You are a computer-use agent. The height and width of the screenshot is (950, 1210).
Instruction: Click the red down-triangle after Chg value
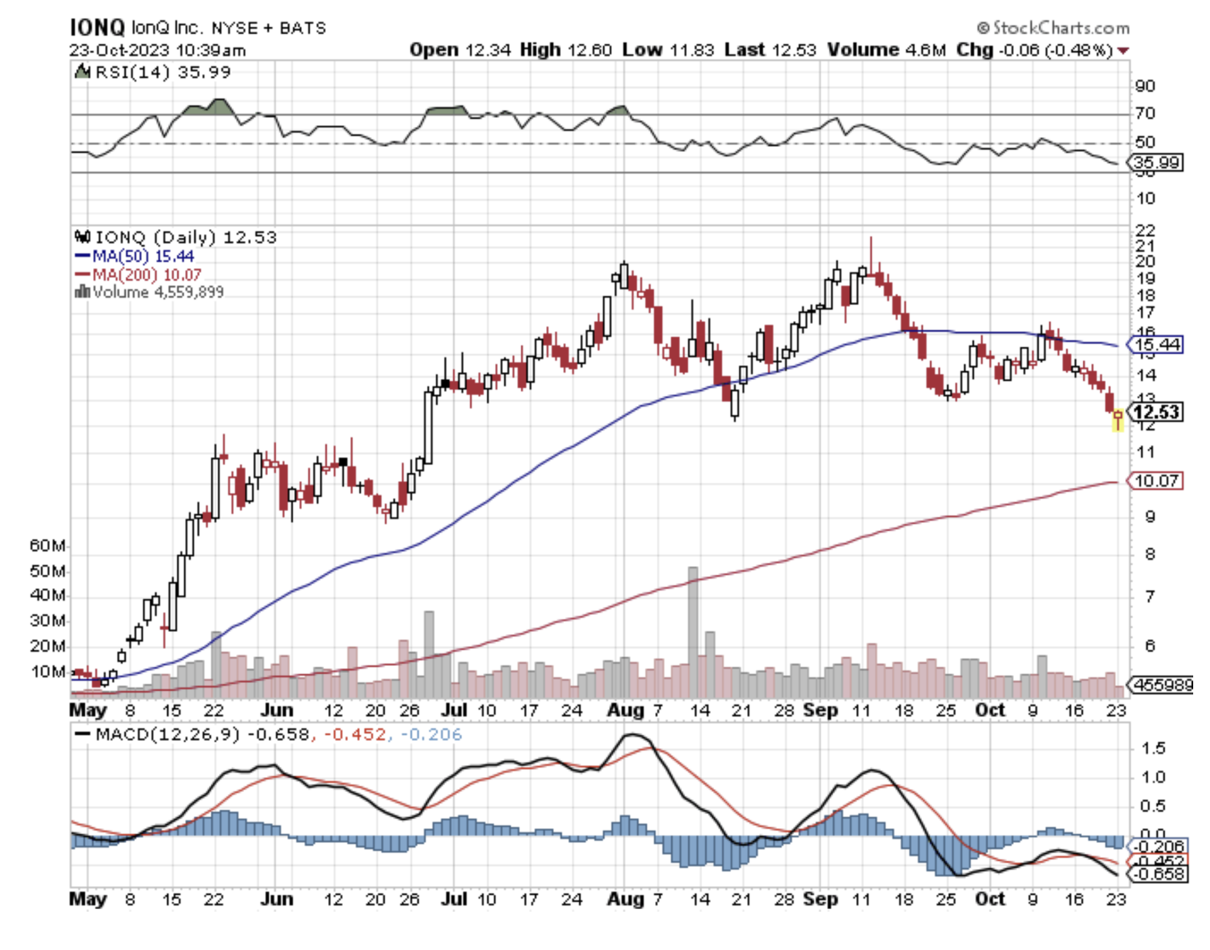(x=1124, y=50)
